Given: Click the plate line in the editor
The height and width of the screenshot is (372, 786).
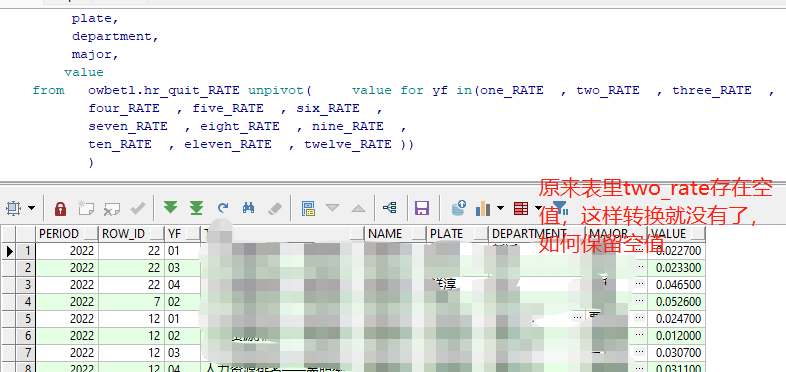Looking at the screenshot, I should [95, 19].
